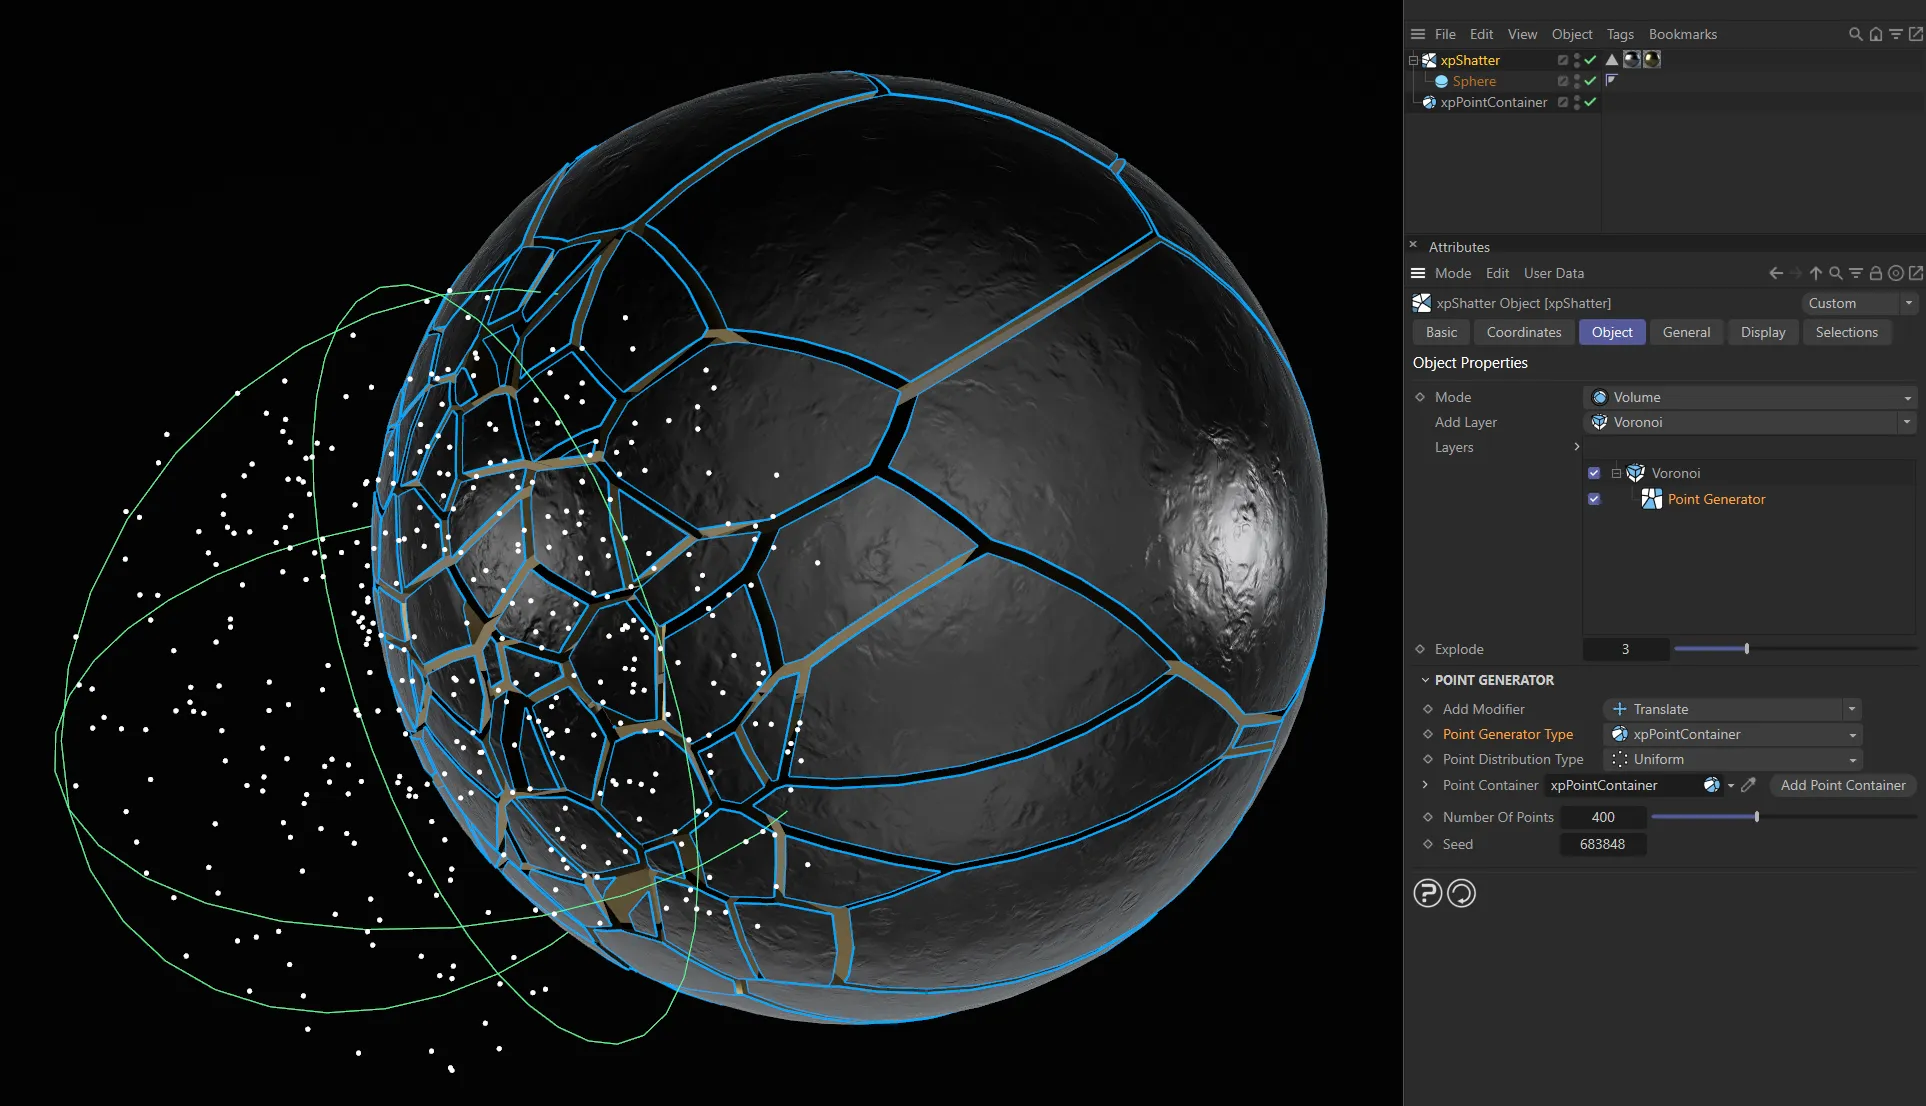This screenshot has width=1926, height=1106.
Task: Click the eyedropper next to Point Container field
Action: (1748, 785)
